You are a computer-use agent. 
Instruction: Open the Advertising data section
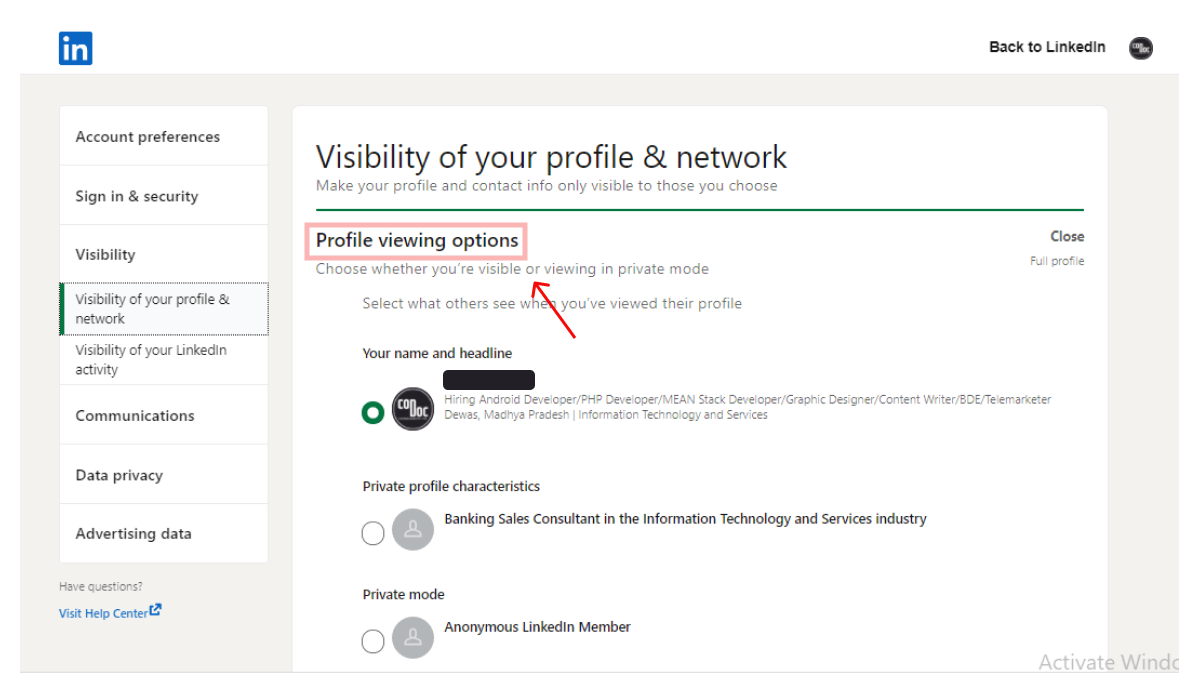coord(164,534)
